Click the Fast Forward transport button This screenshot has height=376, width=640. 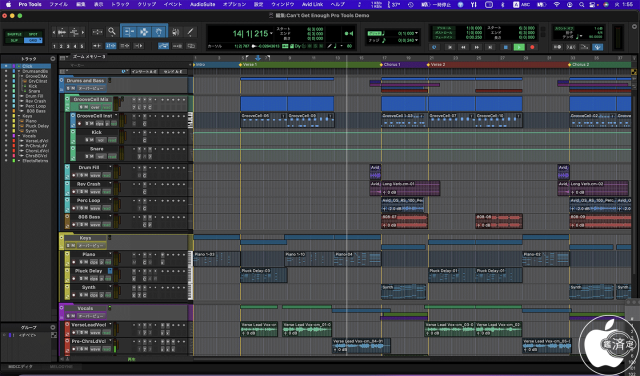click(476, 47)
